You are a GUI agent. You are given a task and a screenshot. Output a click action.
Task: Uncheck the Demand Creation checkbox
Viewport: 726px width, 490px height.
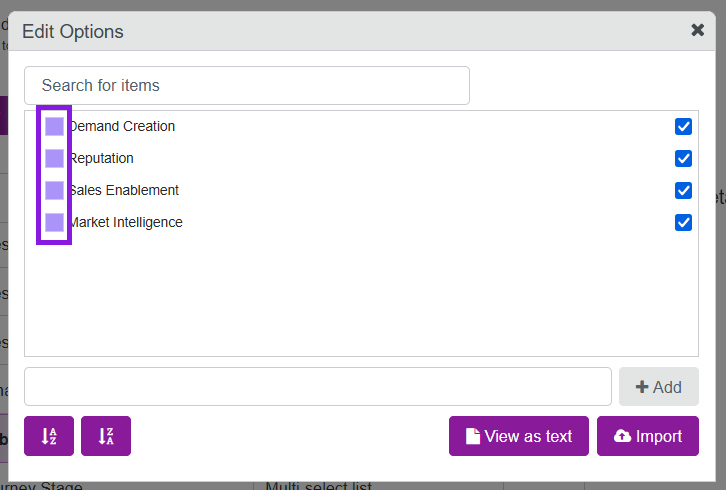[x=684, y=126]
